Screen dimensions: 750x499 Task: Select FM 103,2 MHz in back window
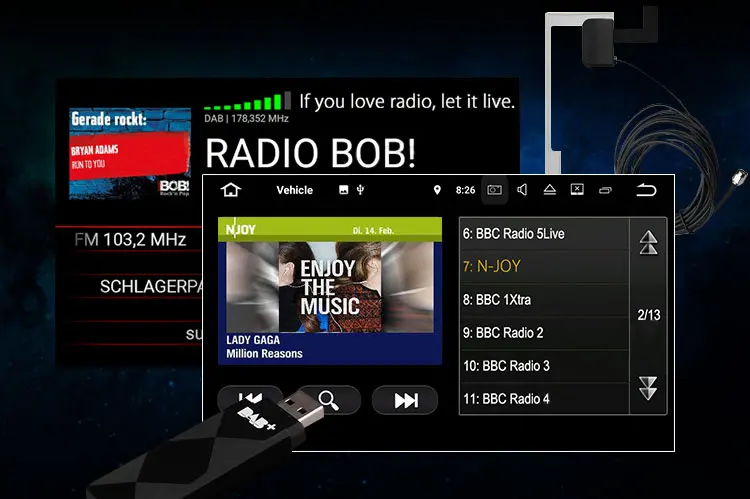pyautogui.click(x=130, y=239)
